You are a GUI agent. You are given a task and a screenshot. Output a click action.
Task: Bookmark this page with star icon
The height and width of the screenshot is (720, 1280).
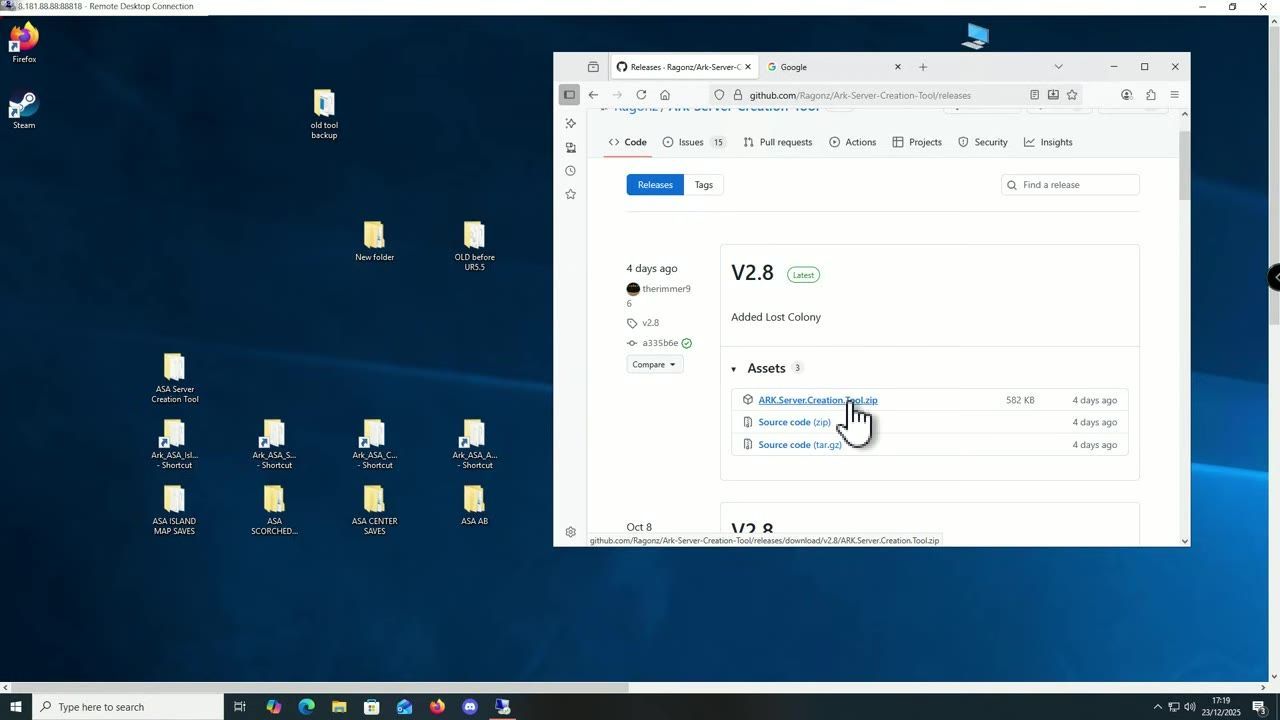tap(1072, 95)
